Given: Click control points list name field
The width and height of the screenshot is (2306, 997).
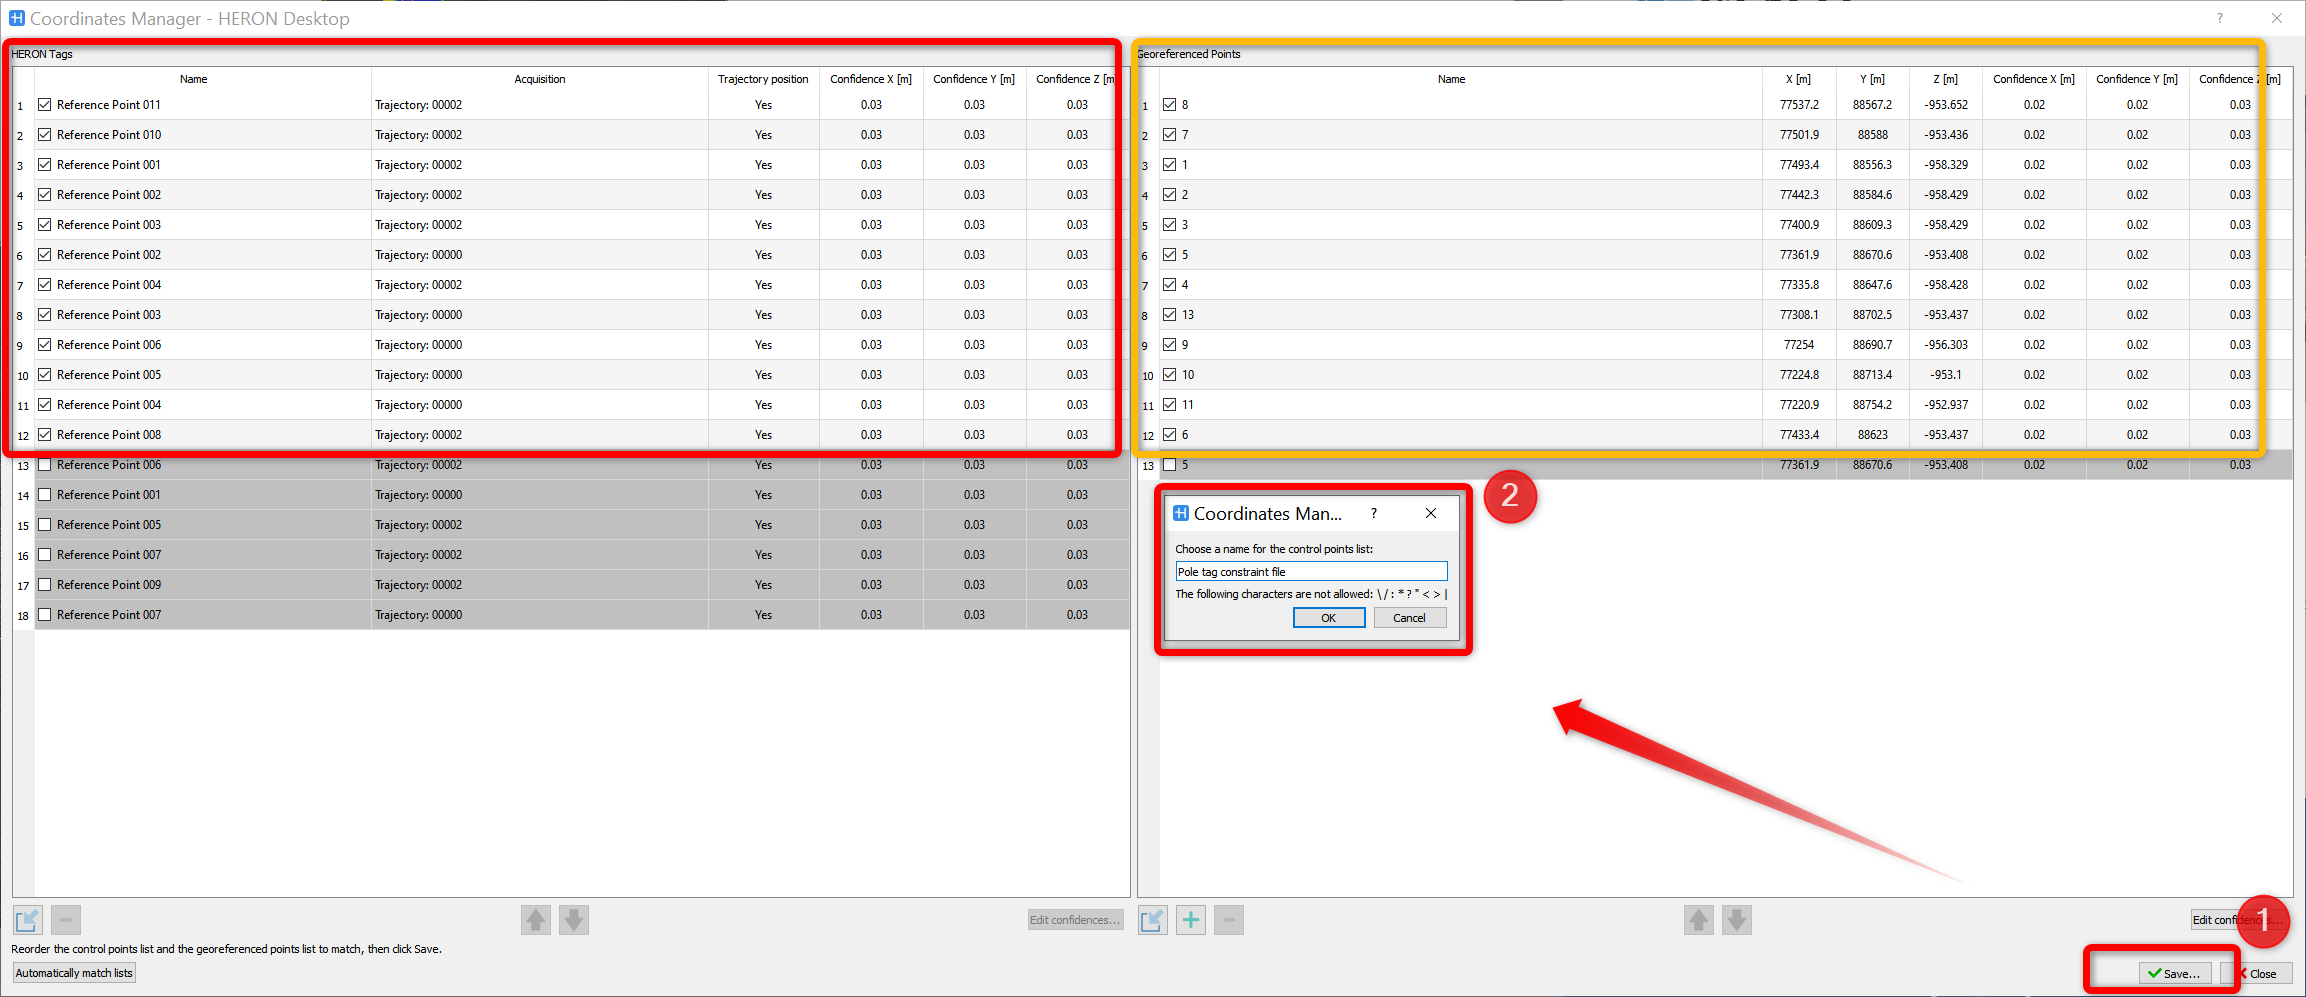Looking at the screenshot, I should pos(1310,572).
